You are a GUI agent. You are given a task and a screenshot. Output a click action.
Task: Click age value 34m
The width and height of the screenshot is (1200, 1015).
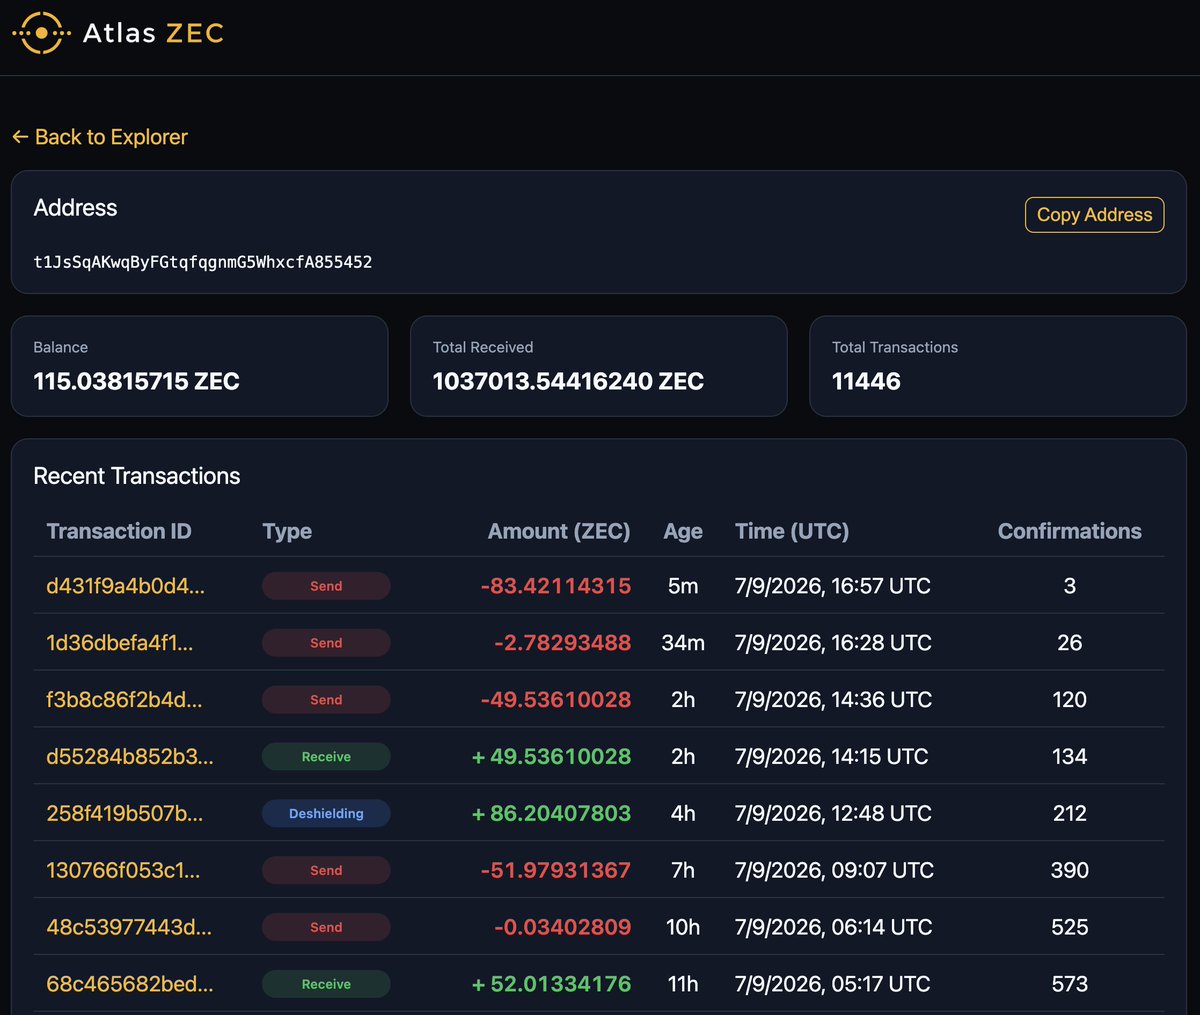tap(683, 643)
